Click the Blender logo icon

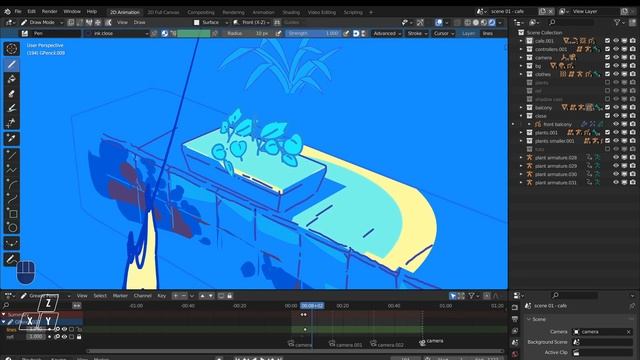(x=7, y=11)
